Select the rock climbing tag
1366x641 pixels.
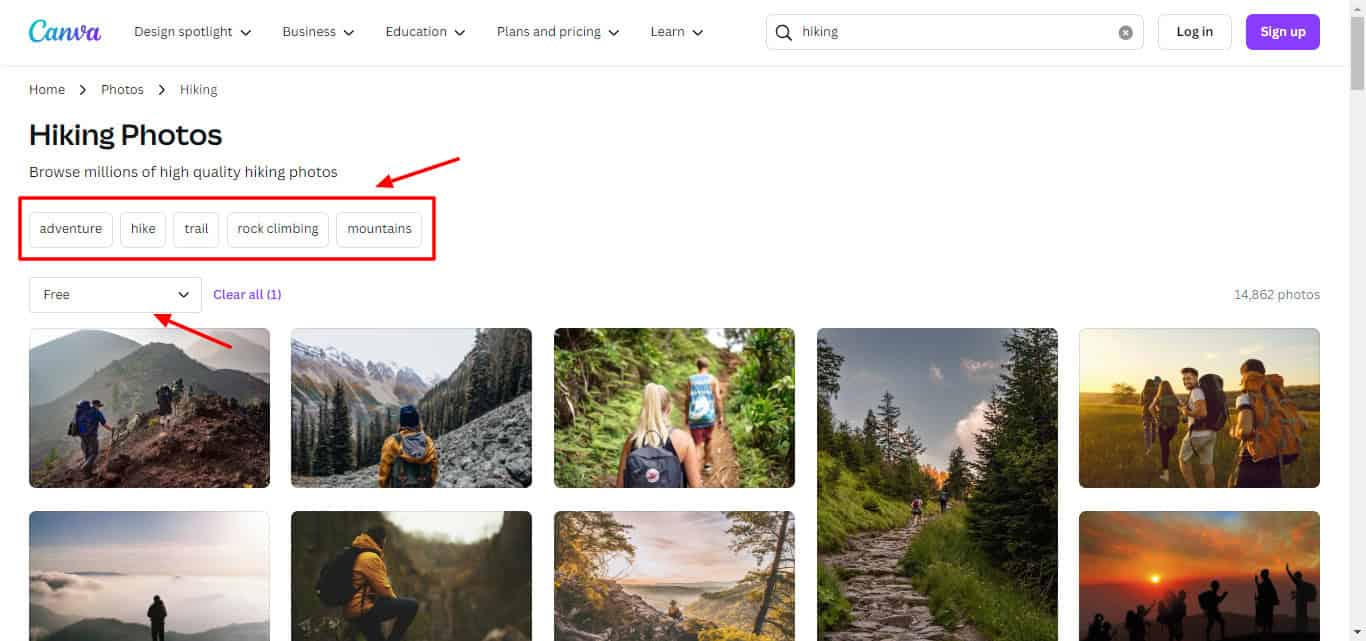[x=278, y=229]
